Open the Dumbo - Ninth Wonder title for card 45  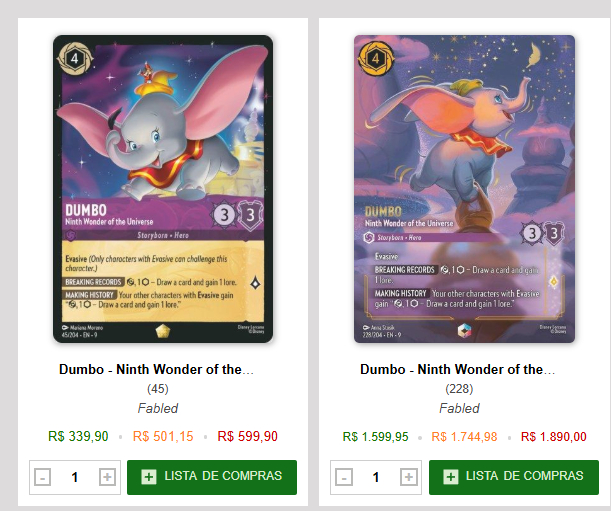157,369
